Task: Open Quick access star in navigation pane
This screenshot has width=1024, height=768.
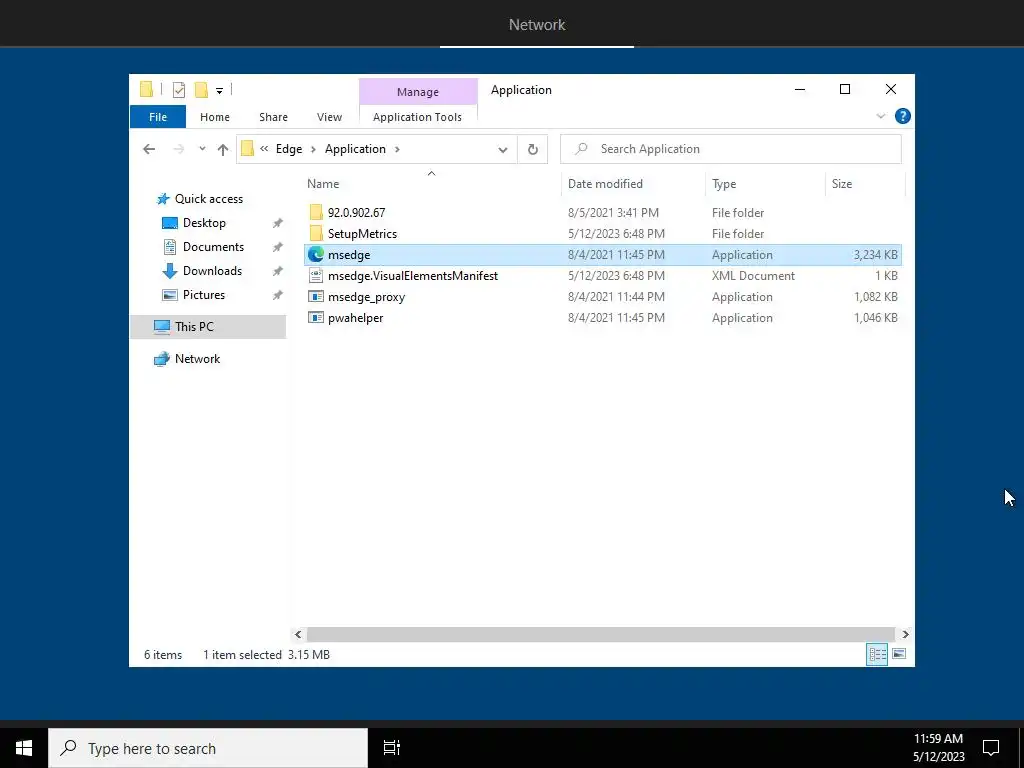Action: 163,199
